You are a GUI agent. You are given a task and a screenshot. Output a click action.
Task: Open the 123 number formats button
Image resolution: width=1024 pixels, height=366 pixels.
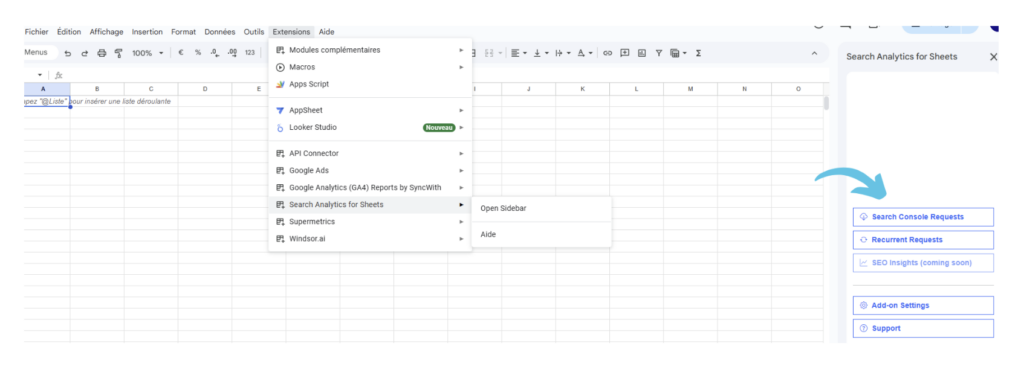click(250, 53)
